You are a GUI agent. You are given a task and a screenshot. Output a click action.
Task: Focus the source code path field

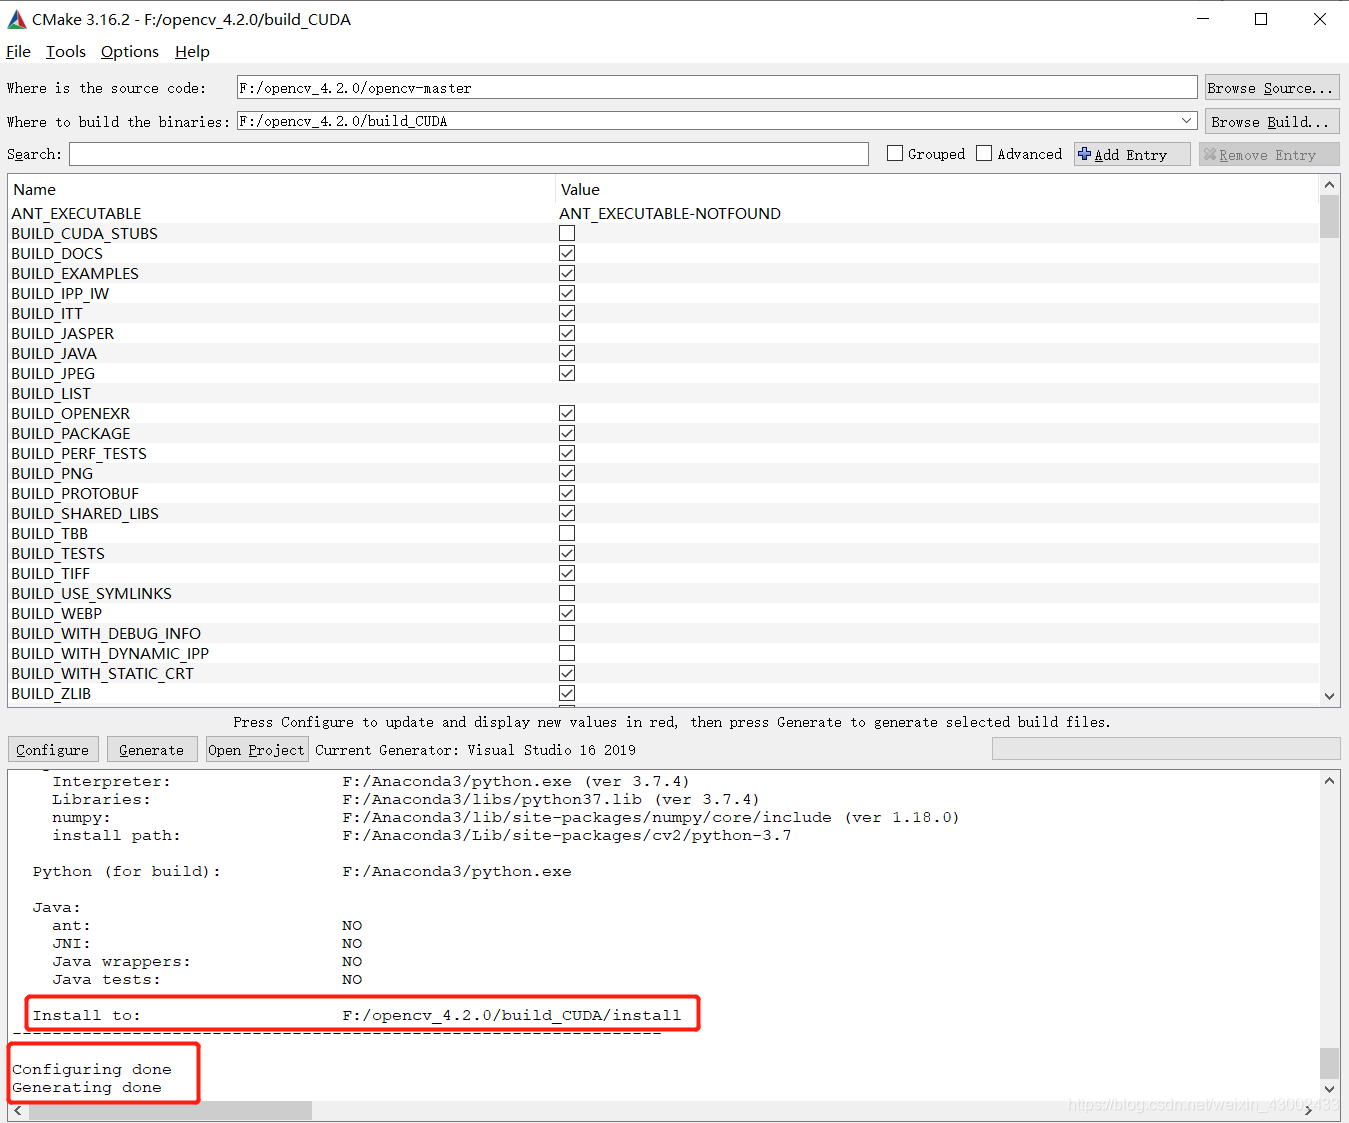click(x=717, y=88)
